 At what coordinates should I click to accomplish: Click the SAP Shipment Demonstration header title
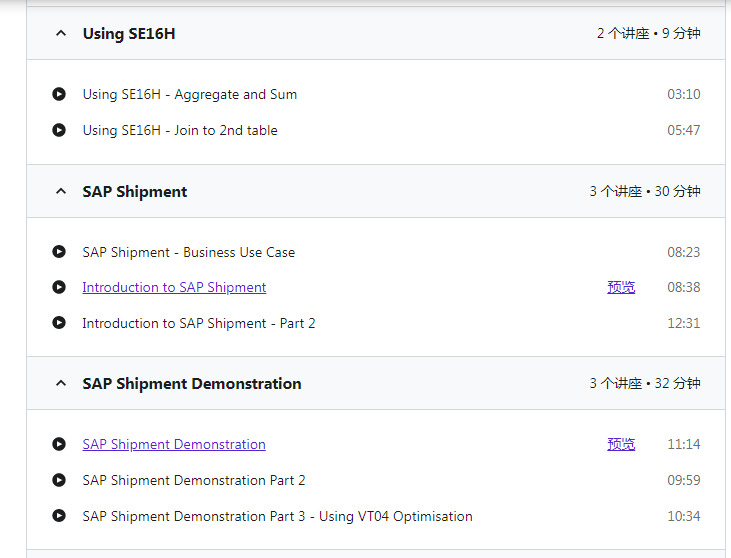tap(192, 384)
